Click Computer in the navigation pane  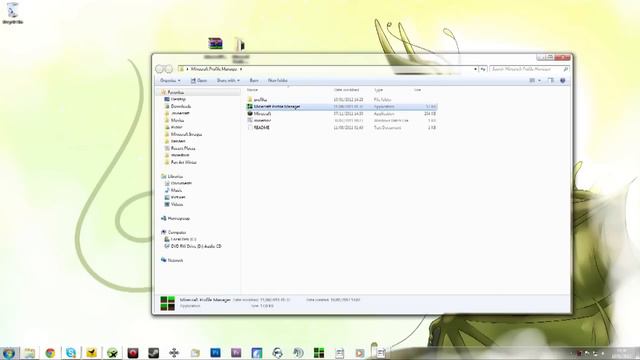pyautogui.click(x=177, y=232)
